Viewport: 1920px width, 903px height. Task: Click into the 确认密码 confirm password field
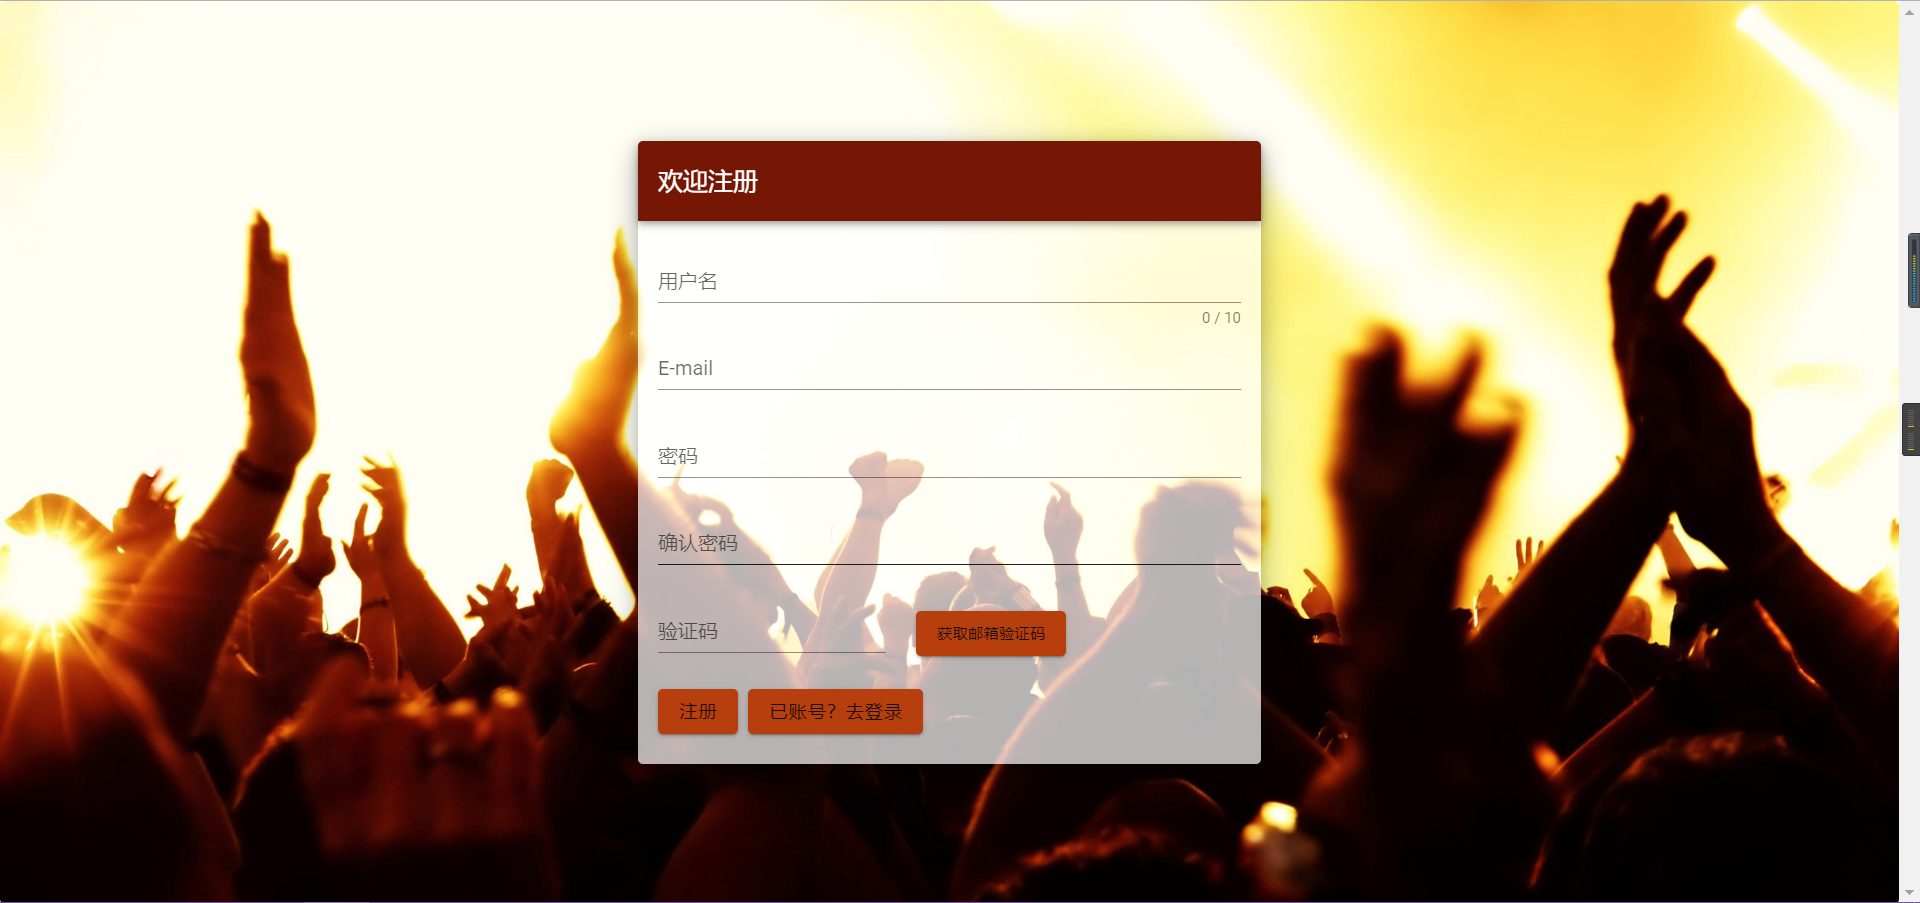(949, 544)
